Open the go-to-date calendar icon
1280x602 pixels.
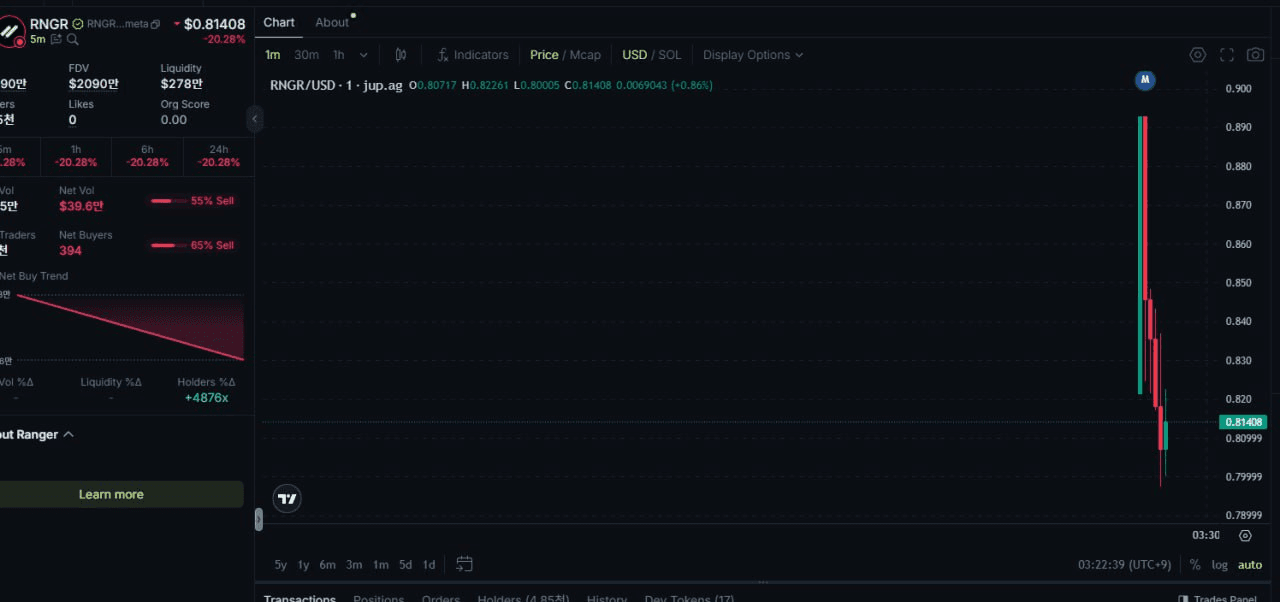[x=464, y=564]
